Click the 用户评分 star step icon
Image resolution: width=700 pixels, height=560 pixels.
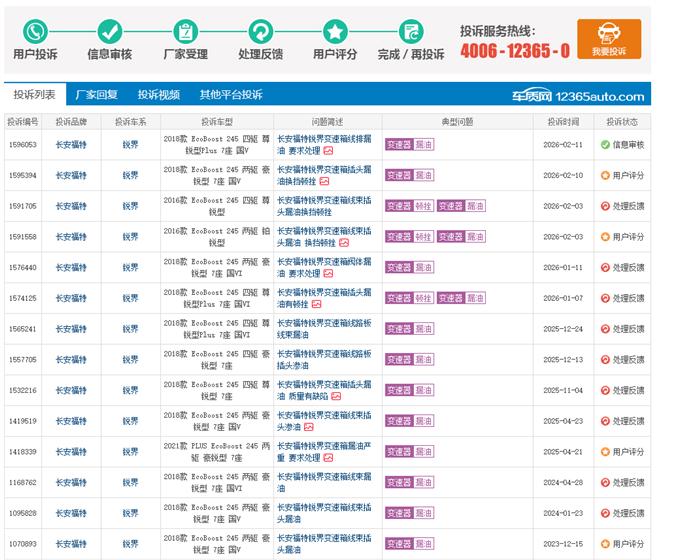(x=335, y=31)
